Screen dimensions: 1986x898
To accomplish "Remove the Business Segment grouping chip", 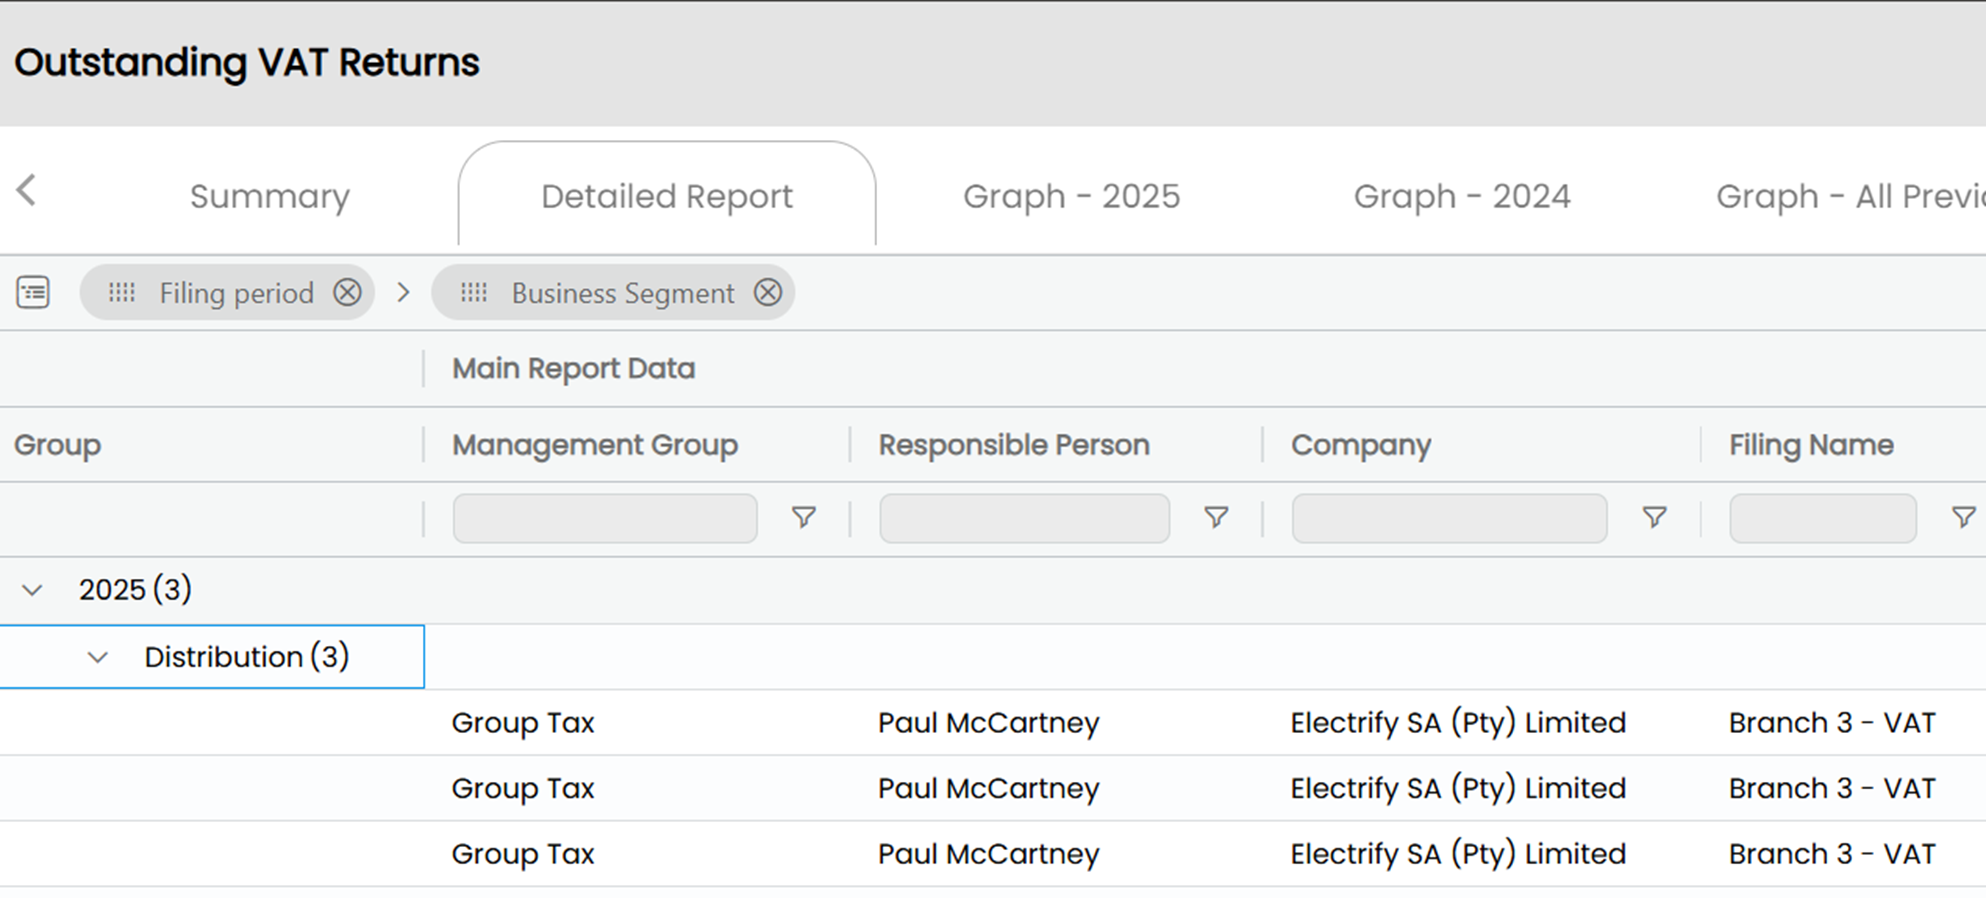I will point(768,293).
